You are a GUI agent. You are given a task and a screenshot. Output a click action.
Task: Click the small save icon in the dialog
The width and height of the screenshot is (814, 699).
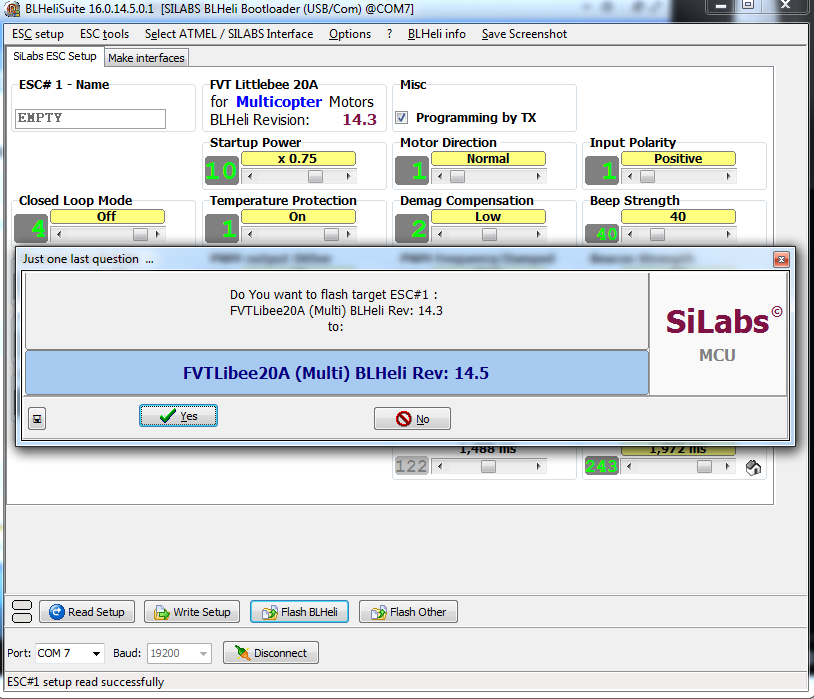[37, 419]
